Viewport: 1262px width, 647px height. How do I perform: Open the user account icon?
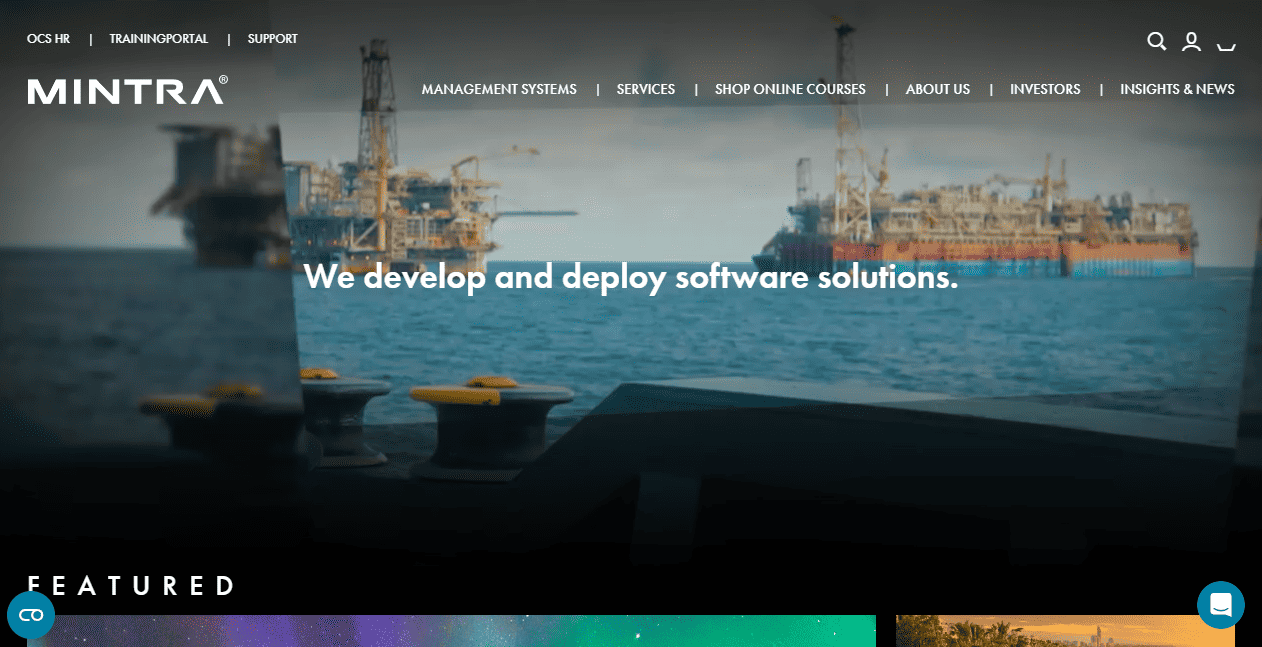1191,41
